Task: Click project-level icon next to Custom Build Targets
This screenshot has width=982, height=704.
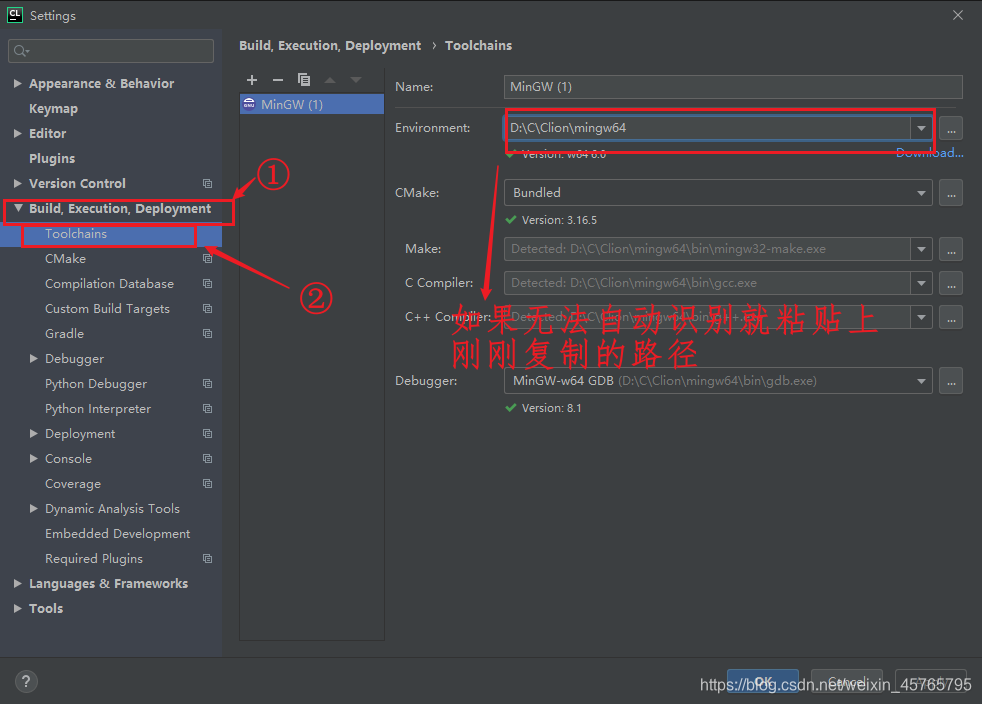Action: (x=207, y=309)
